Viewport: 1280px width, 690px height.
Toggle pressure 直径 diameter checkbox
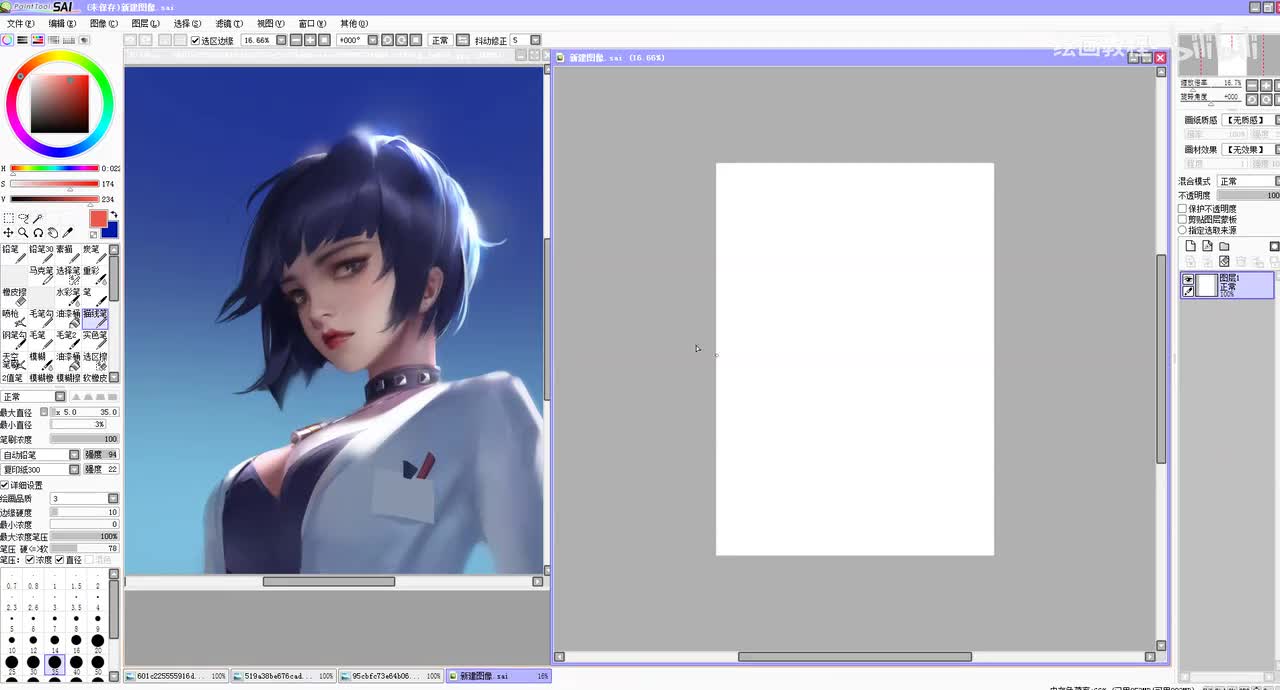click(59, 560)
